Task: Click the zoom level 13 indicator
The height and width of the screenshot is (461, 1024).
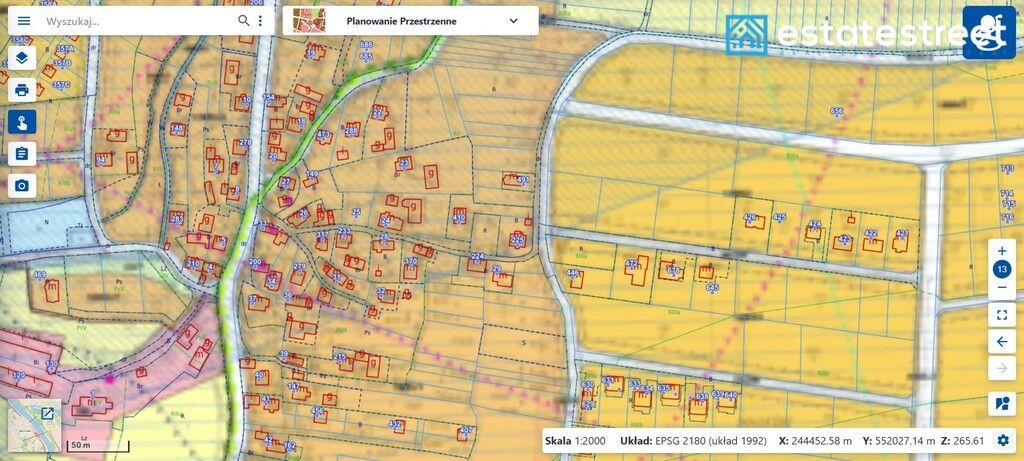Action: click(x=1002, y=269)
